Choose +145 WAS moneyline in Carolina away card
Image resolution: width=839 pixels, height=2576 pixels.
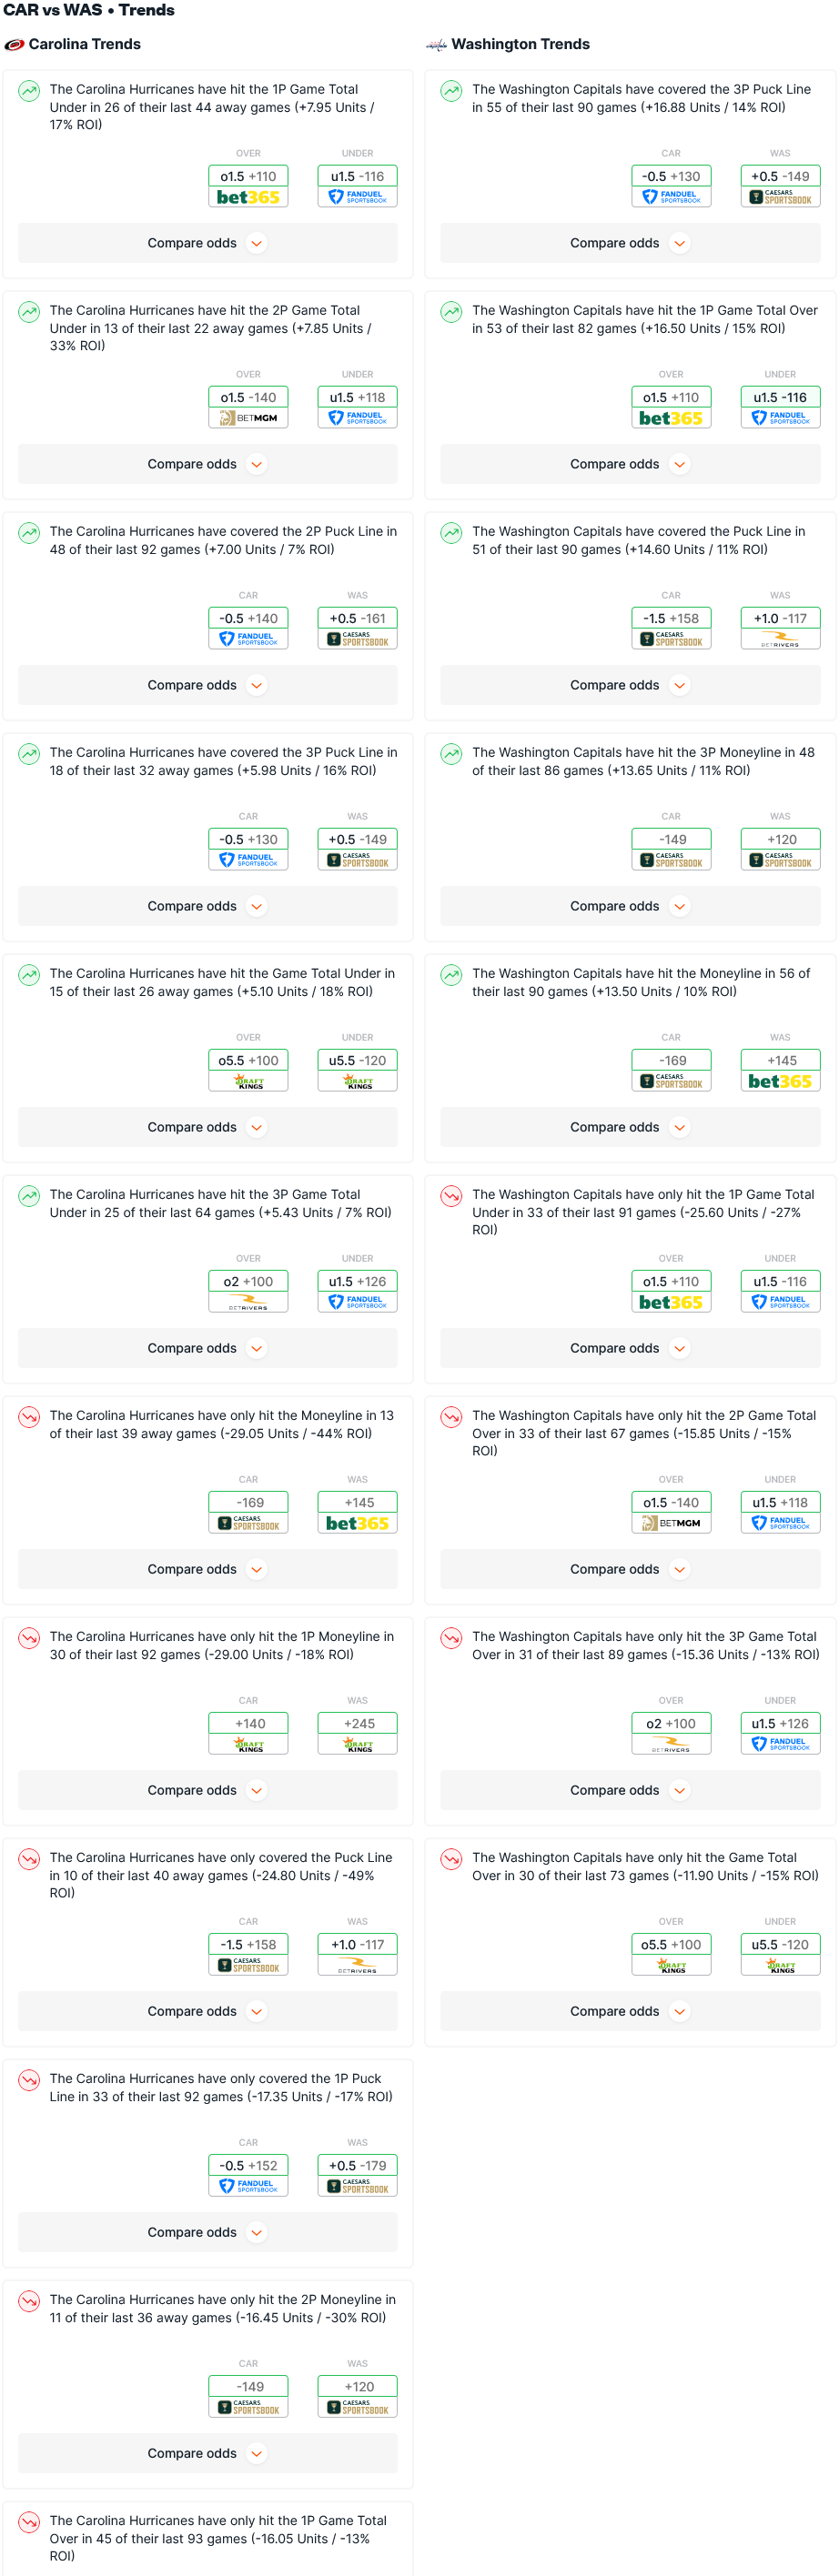coord(357,1503)
